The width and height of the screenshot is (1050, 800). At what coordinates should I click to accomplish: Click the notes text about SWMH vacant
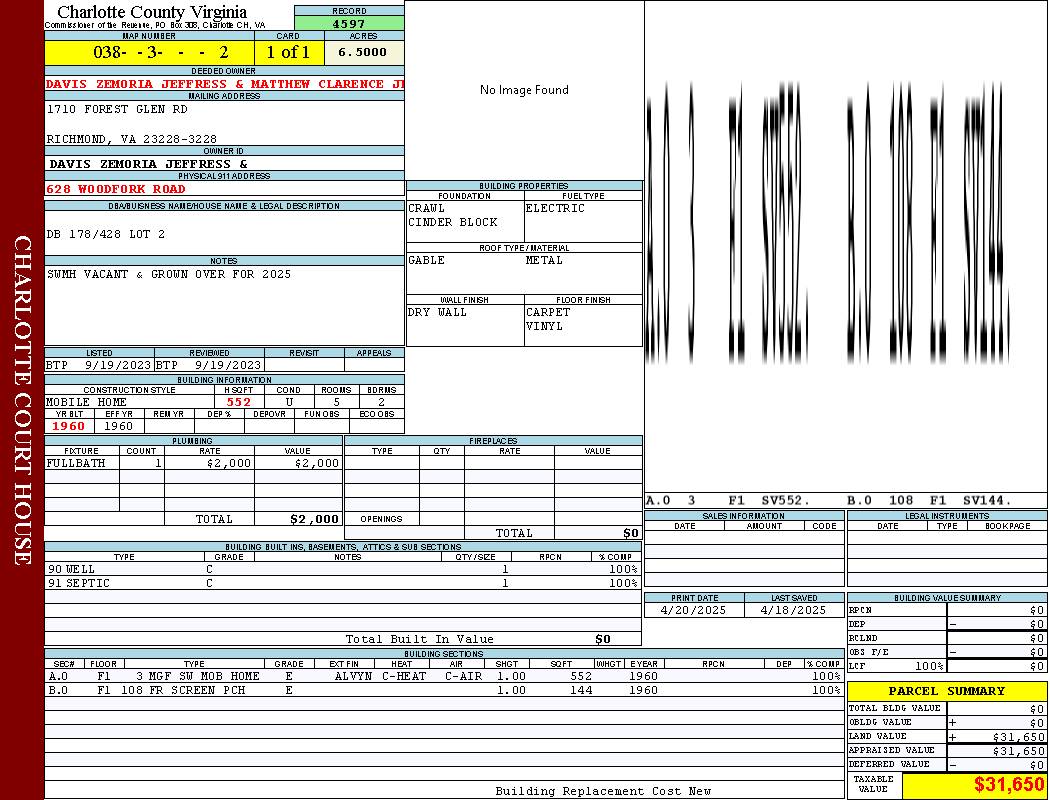pyautogui.click(x=169, y=274)
